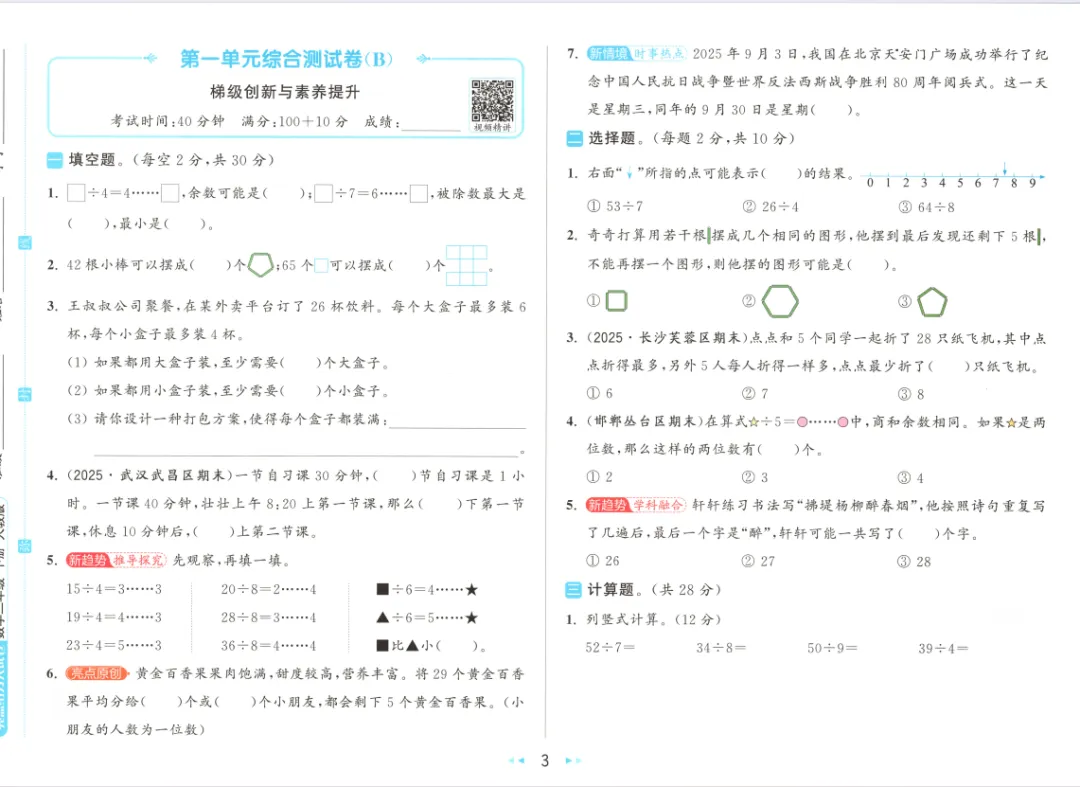The image size is (1080, 787).
Task: Click the small blue square after 65个
Action: (321, 266)
